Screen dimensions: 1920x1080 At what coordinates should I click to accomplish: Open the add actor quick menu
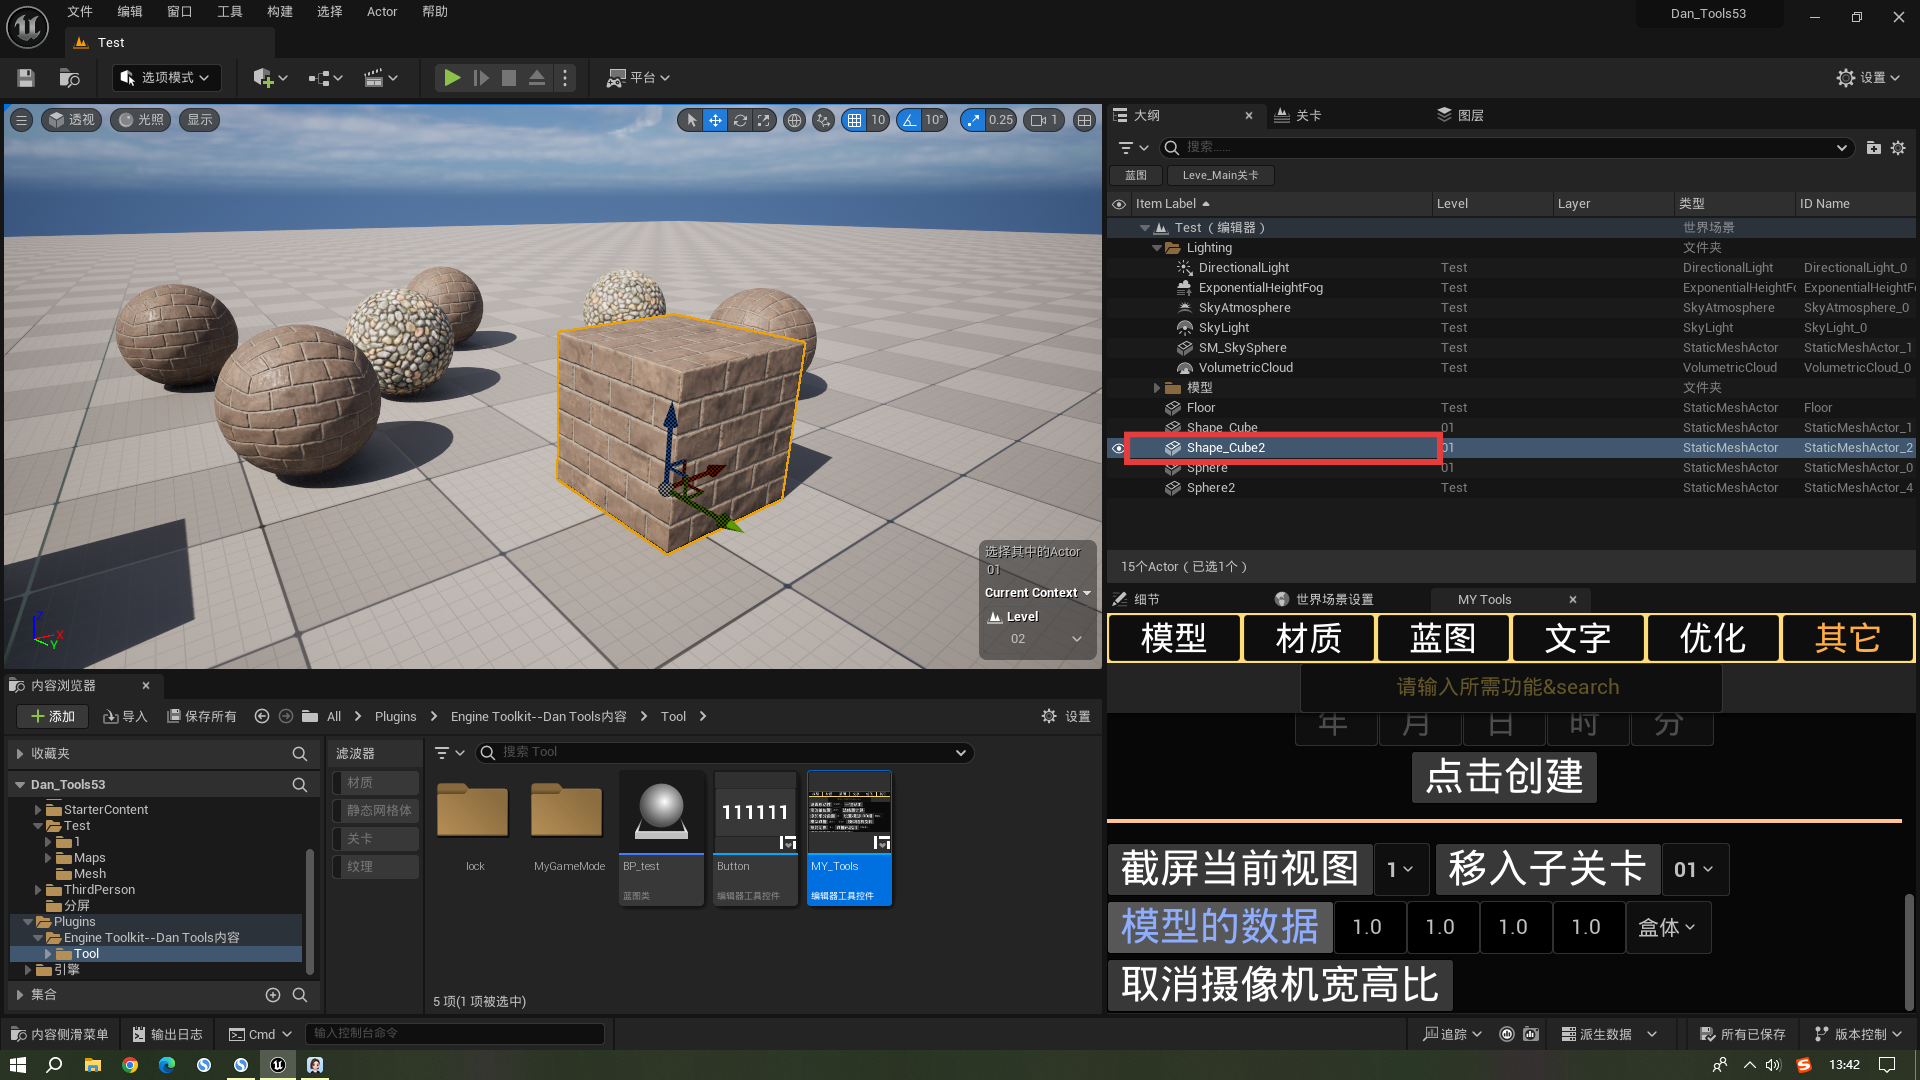click(270, 78)
